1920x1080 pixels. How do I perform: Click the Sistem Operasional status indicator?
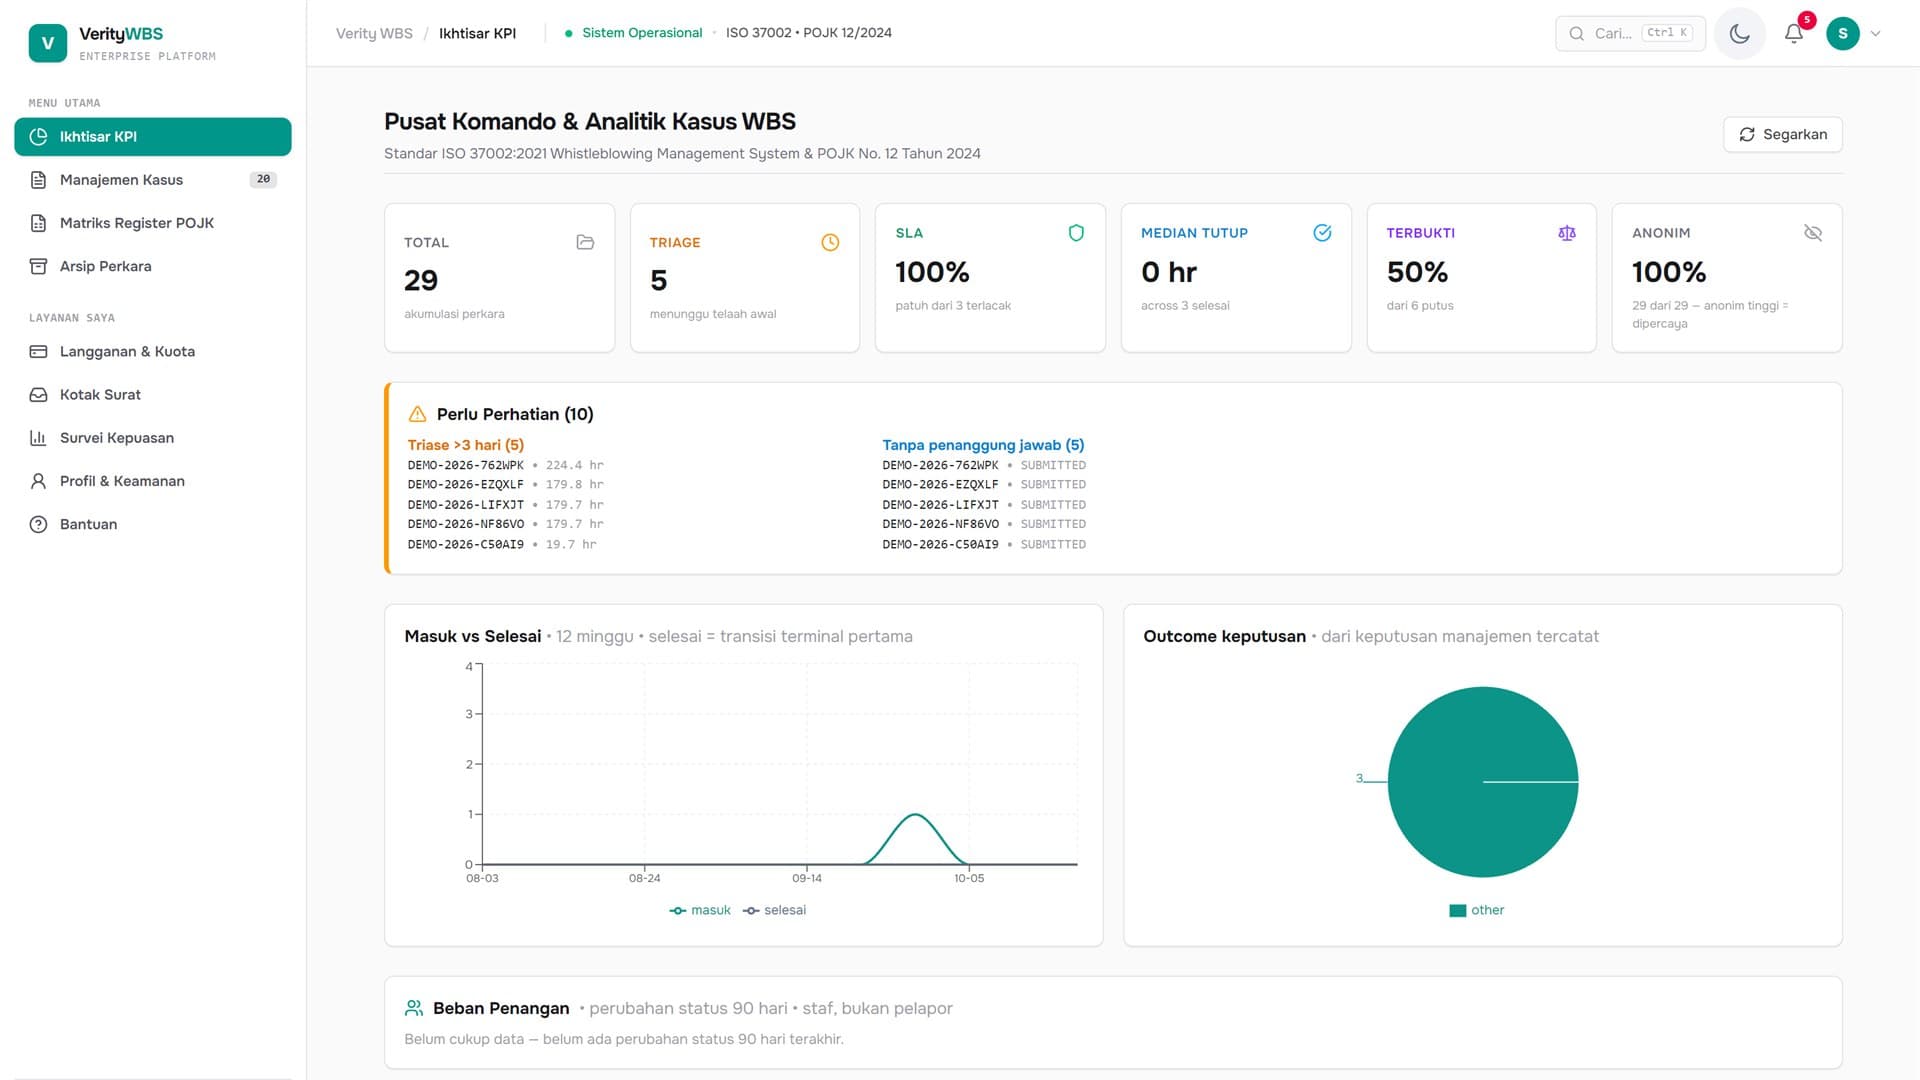pyautogui.click(x=634, y=33)
